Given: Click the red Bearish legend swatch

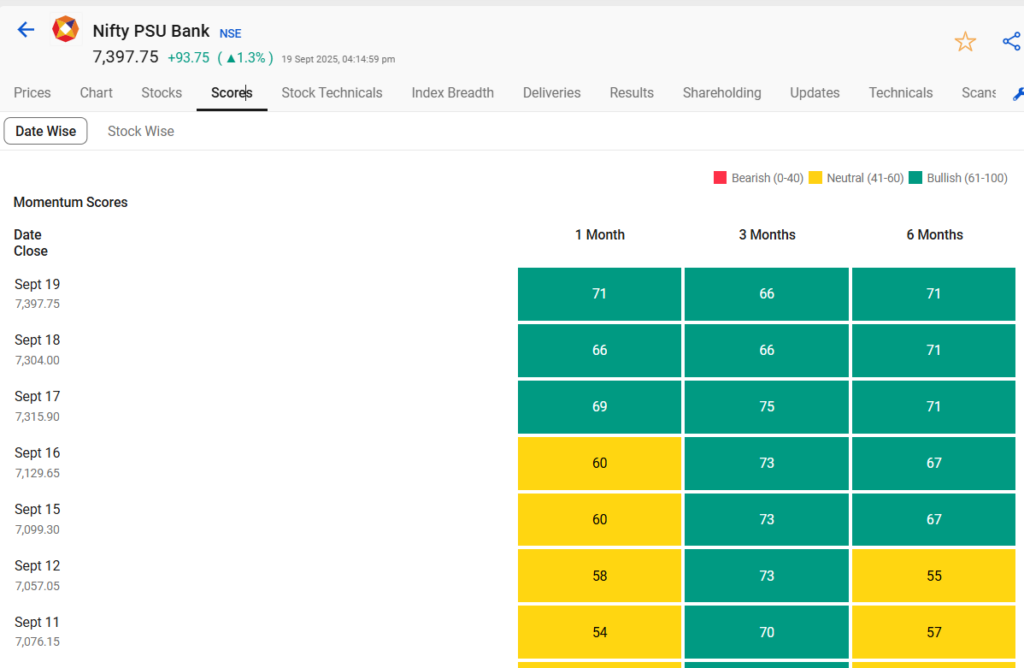Looking at the screenshot, I should 720,178.
